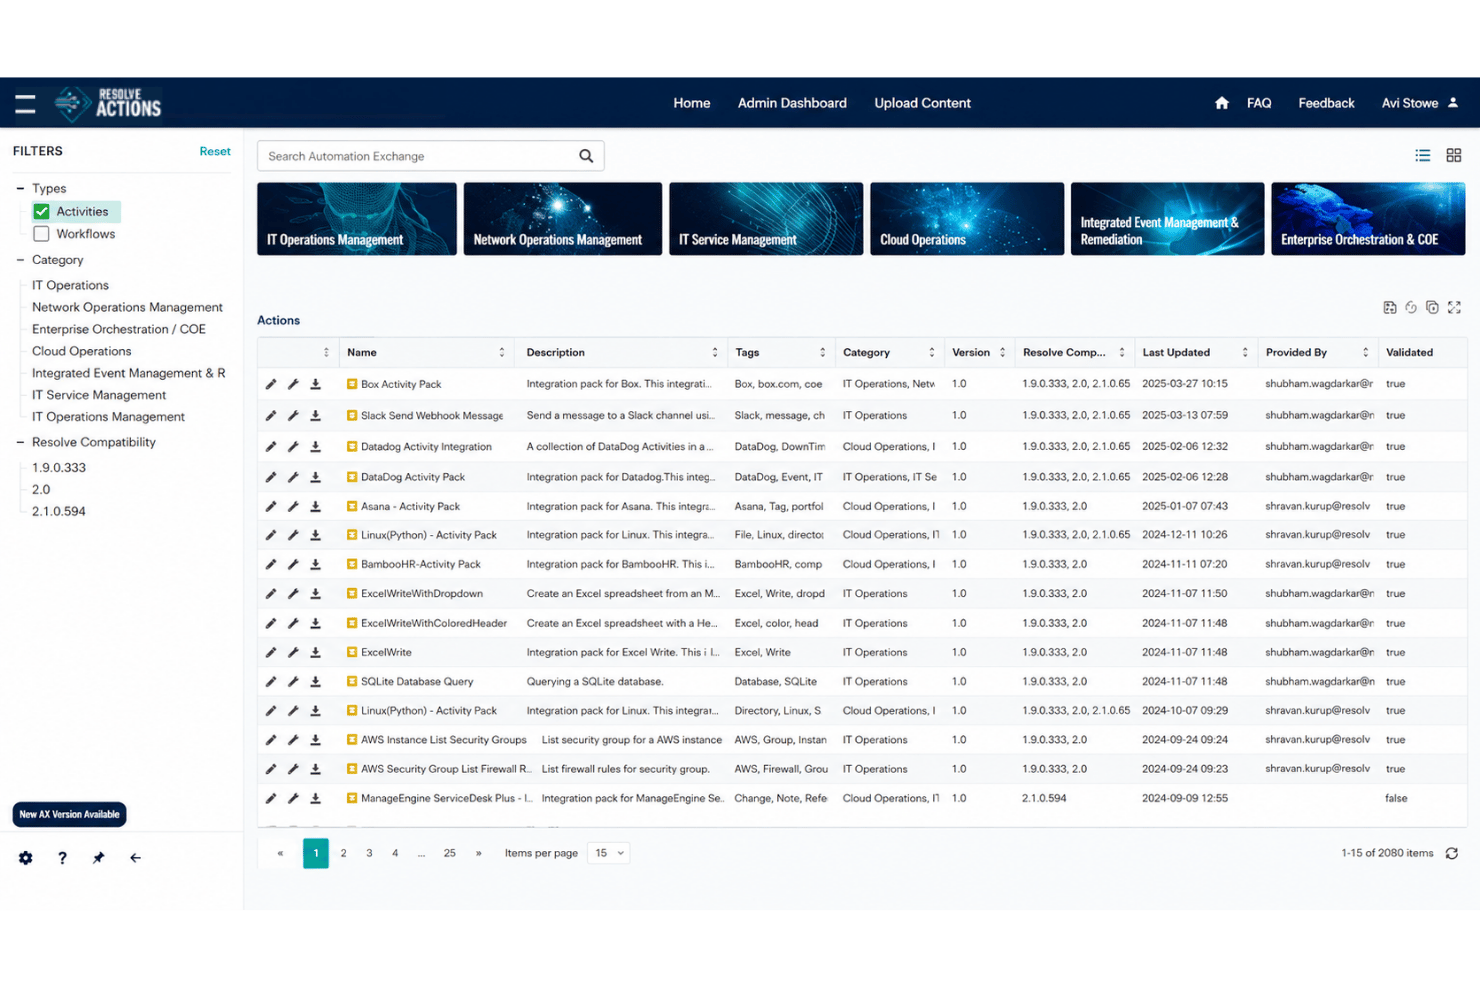Open Admin Dashboard
This screenshot has width=1480, height=987.
click(792, 103)
